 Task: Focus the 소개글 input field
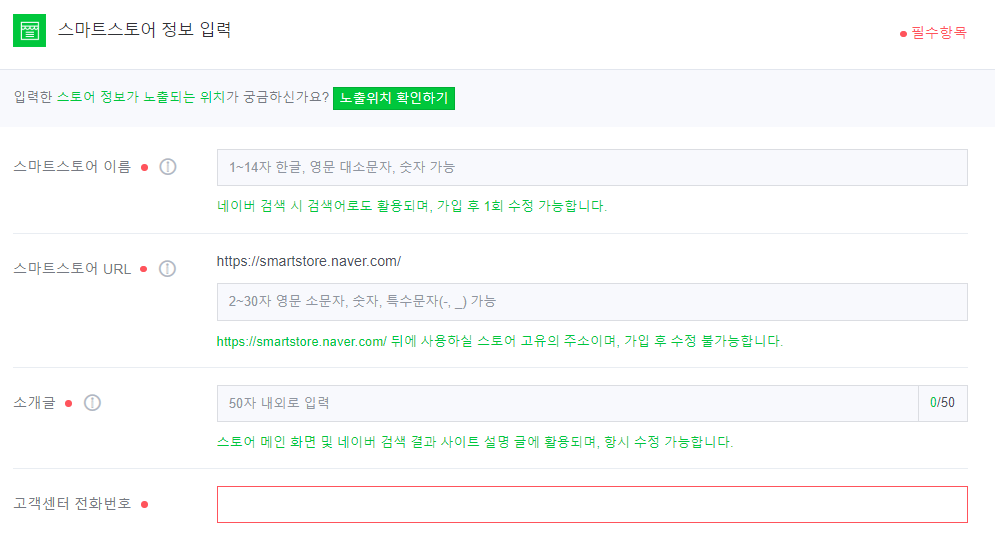pos(568,403)
